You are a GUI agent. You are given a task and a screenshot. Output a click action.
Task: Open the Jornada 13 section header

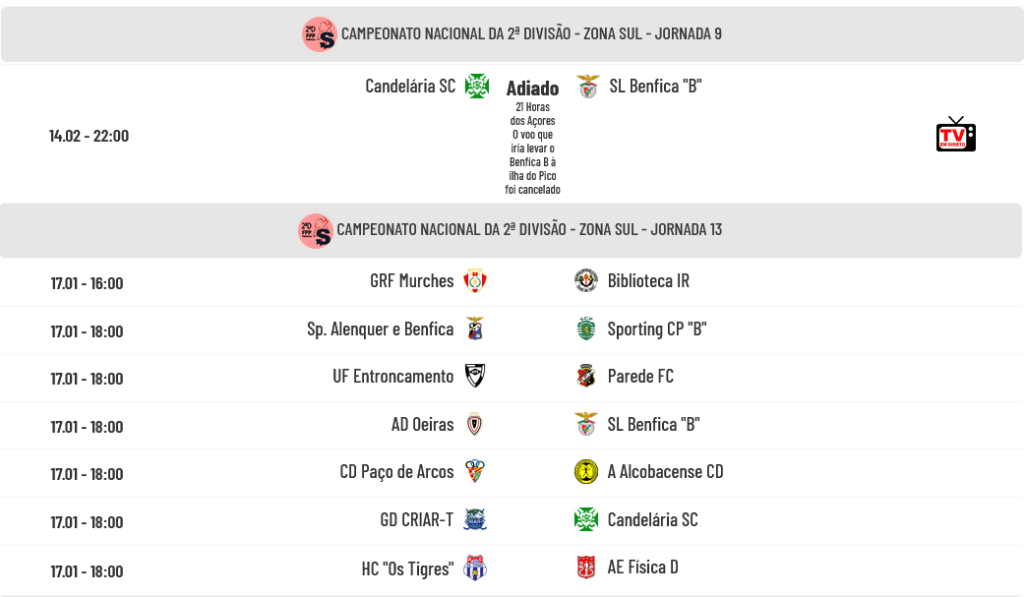click(529, 230)
